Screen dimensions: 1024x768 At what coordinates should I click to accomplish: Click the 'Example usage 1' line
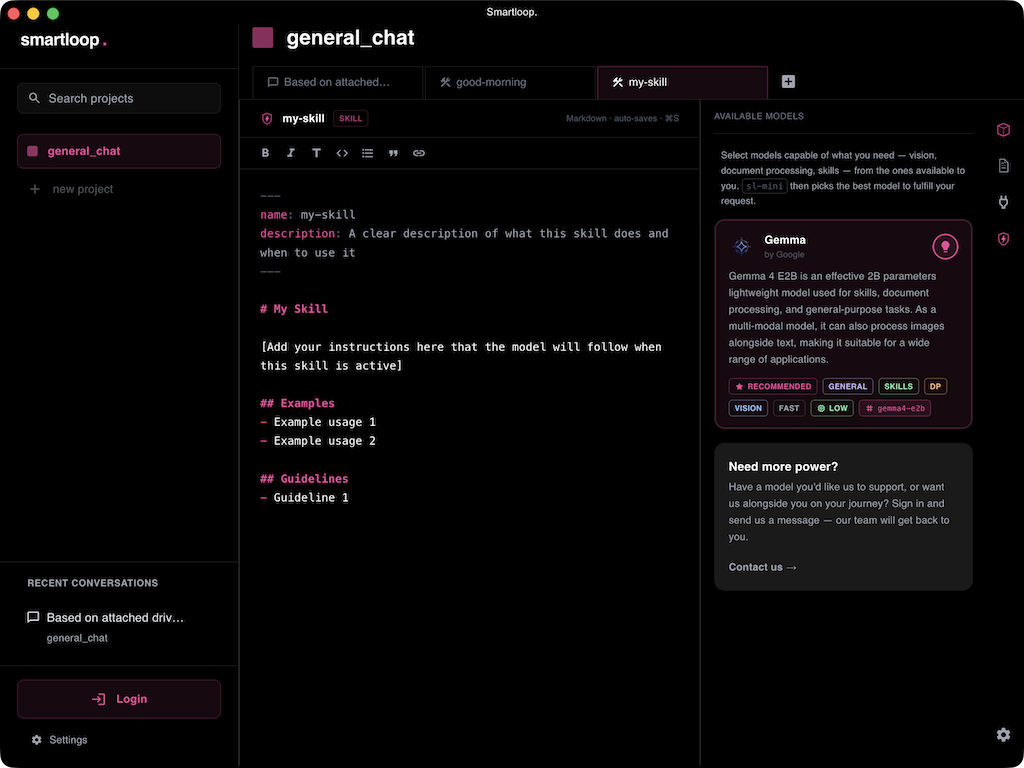pyautogui.click(x=318, y=422)
